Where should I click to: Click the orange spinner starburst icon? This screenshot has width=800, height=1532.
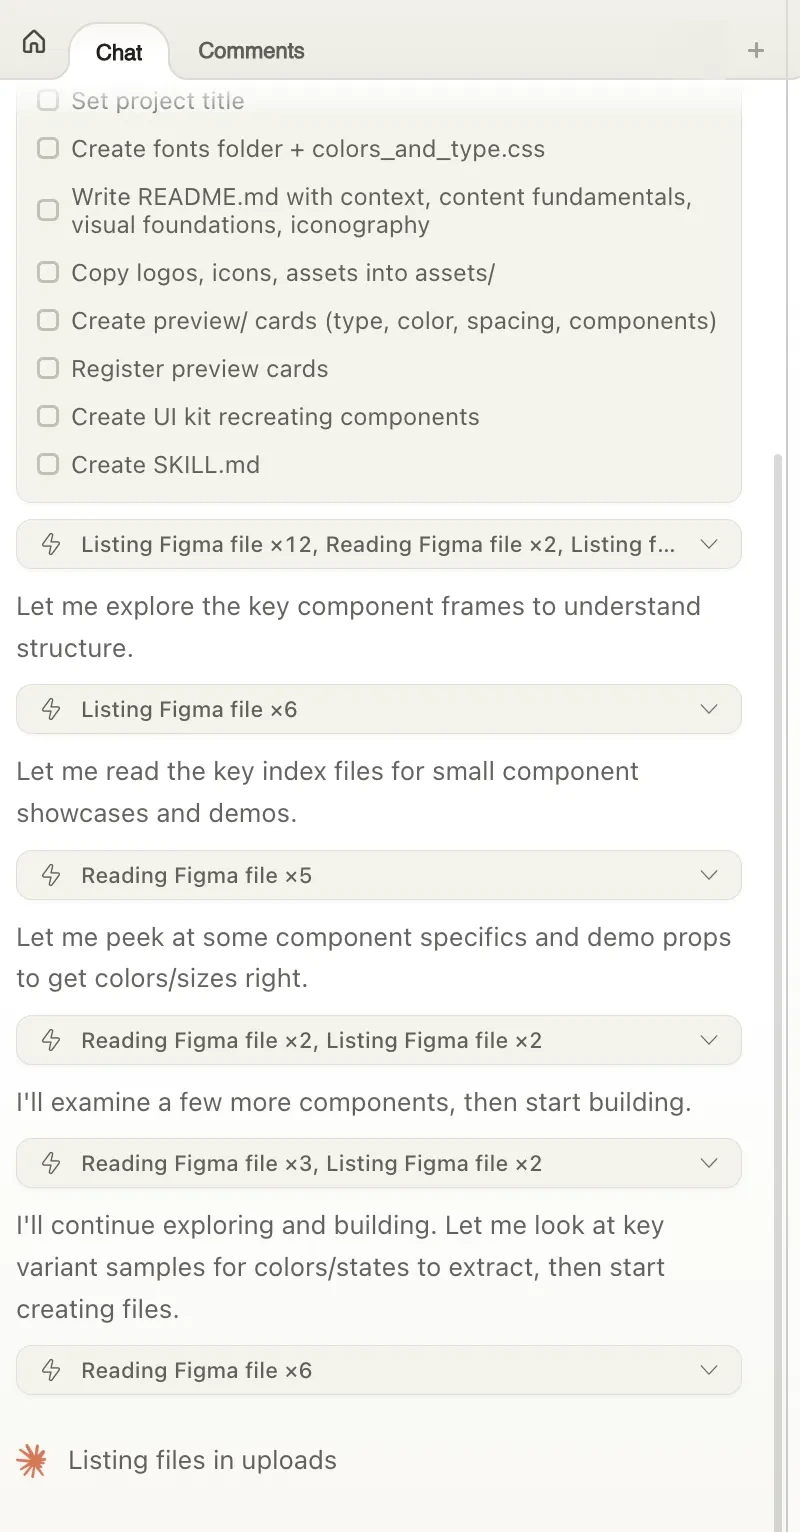coord(32,1460)
